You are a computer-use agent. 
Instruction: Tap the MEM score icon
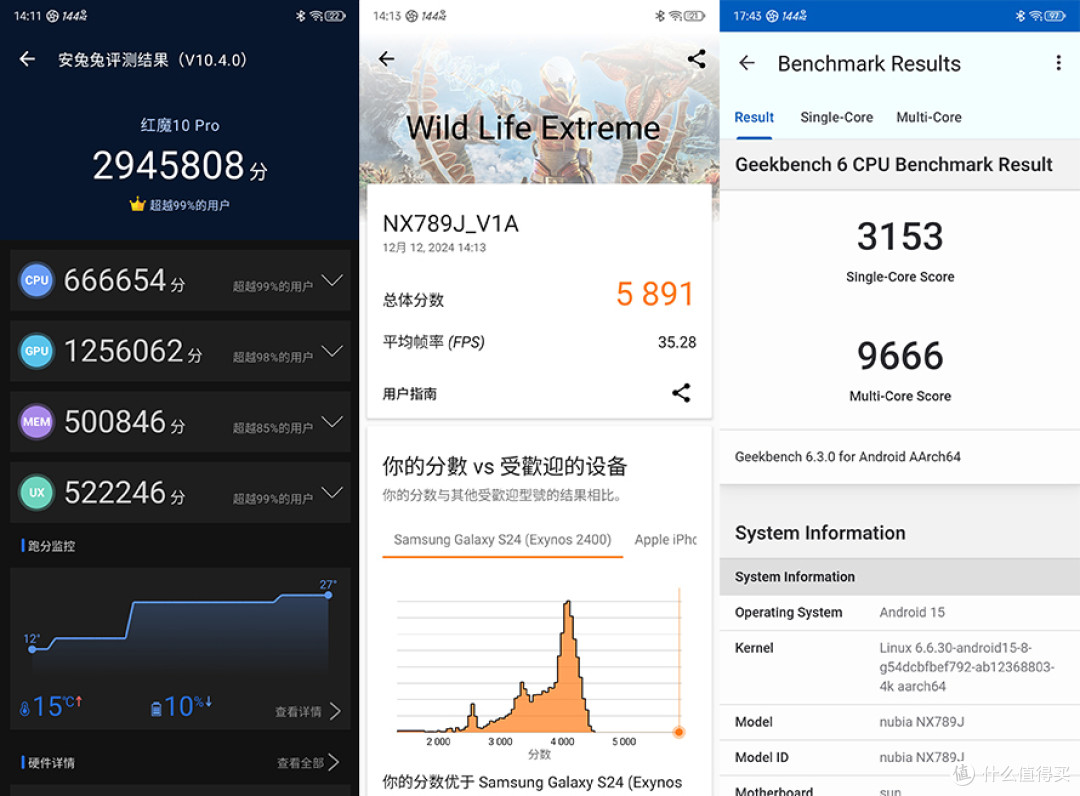point(37,421)
